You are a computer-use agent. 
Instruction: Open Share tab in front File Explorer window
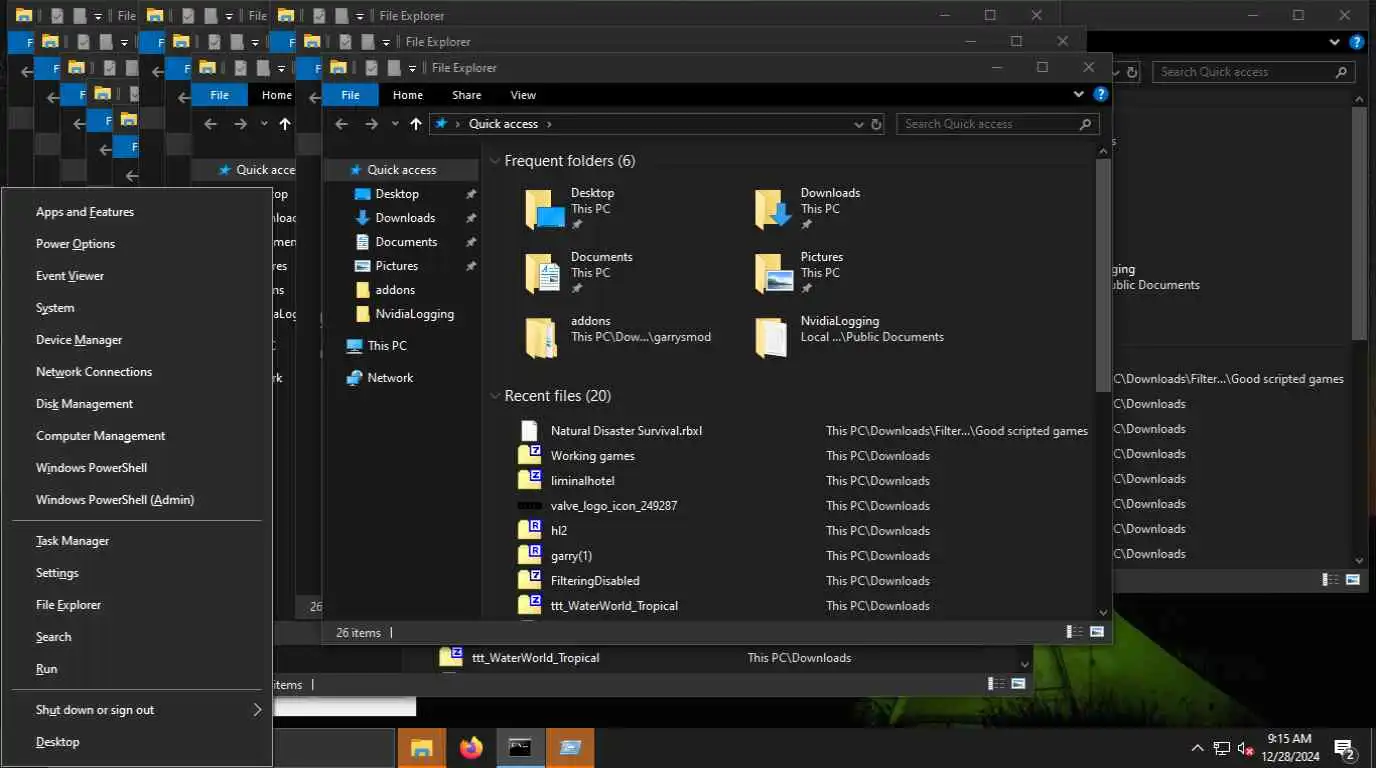pyautogui.click(x=467, y=95)
